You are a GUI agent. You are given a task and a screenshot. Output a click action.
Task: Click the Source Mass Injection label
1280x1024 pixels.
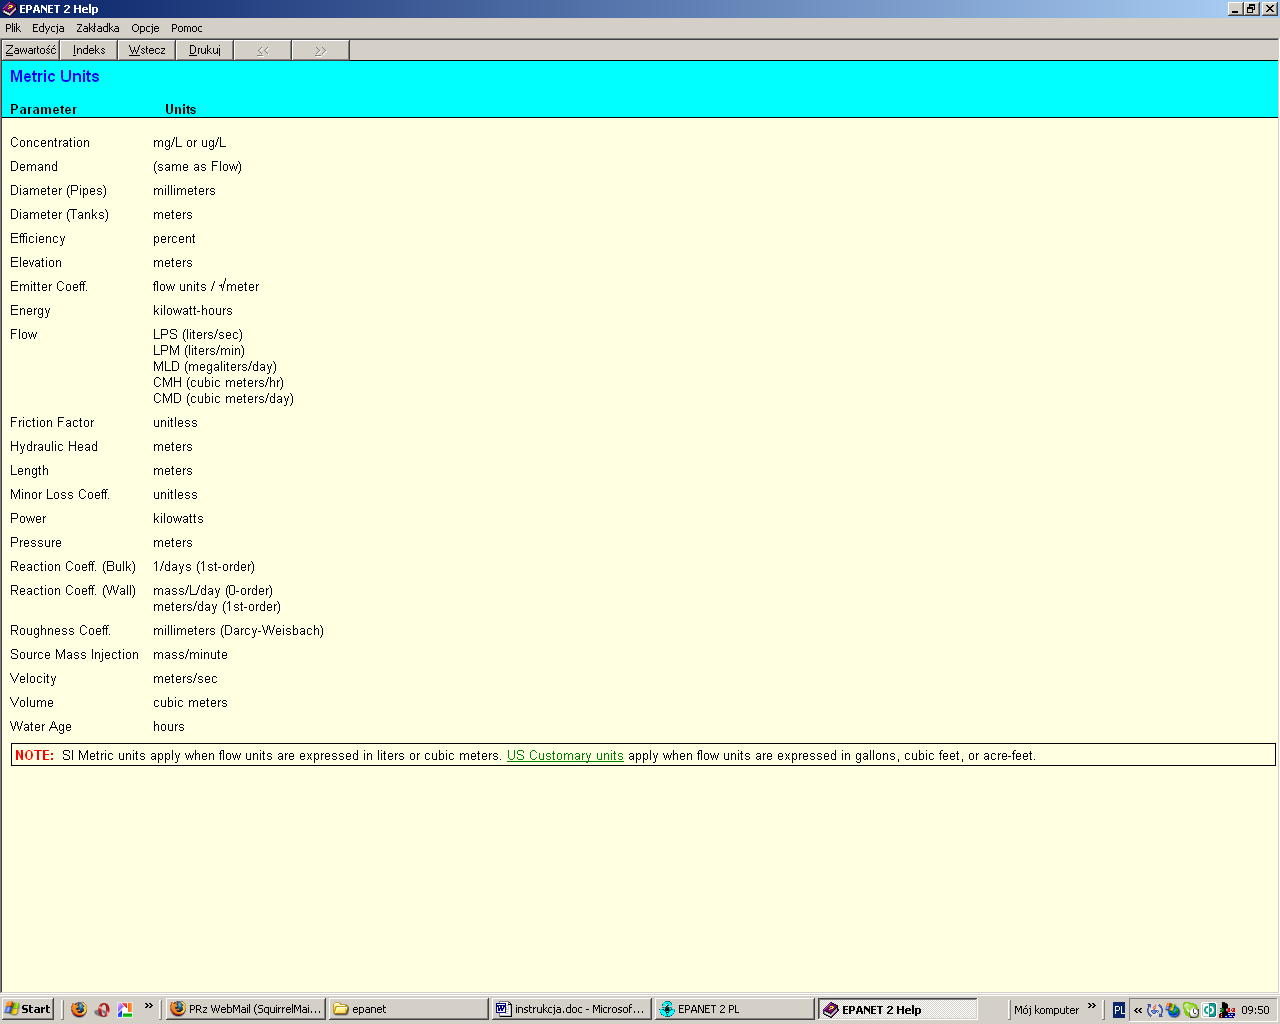(x=75, y=655)
